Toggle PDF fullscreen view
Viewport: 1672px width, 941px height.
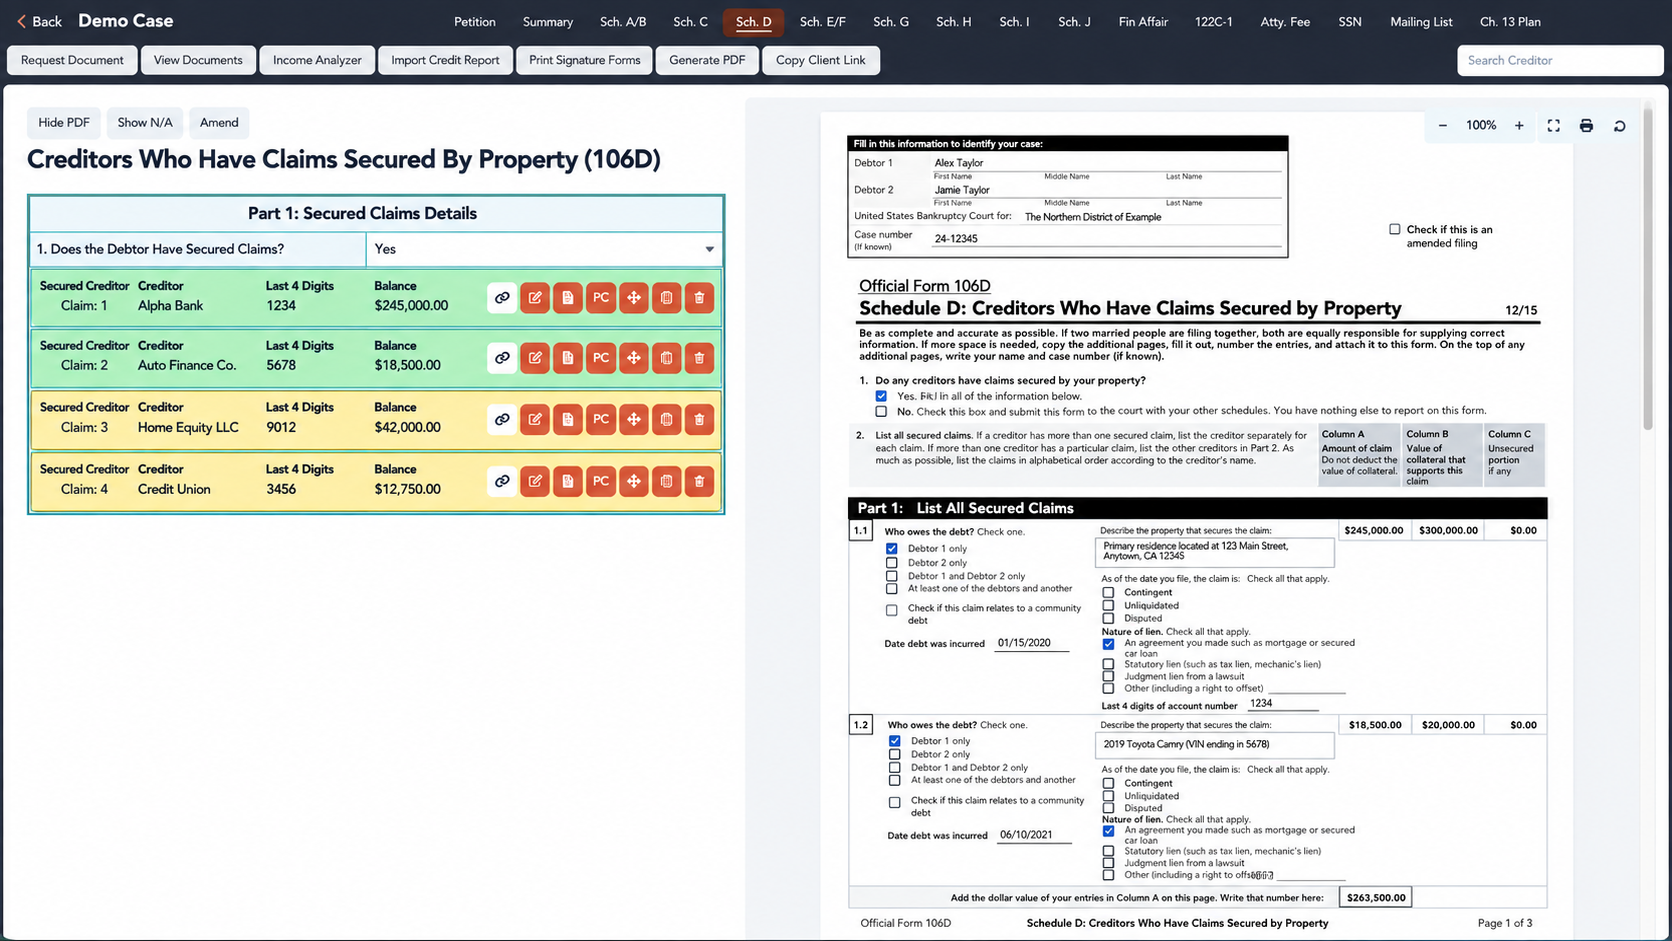pos(1553,126)
